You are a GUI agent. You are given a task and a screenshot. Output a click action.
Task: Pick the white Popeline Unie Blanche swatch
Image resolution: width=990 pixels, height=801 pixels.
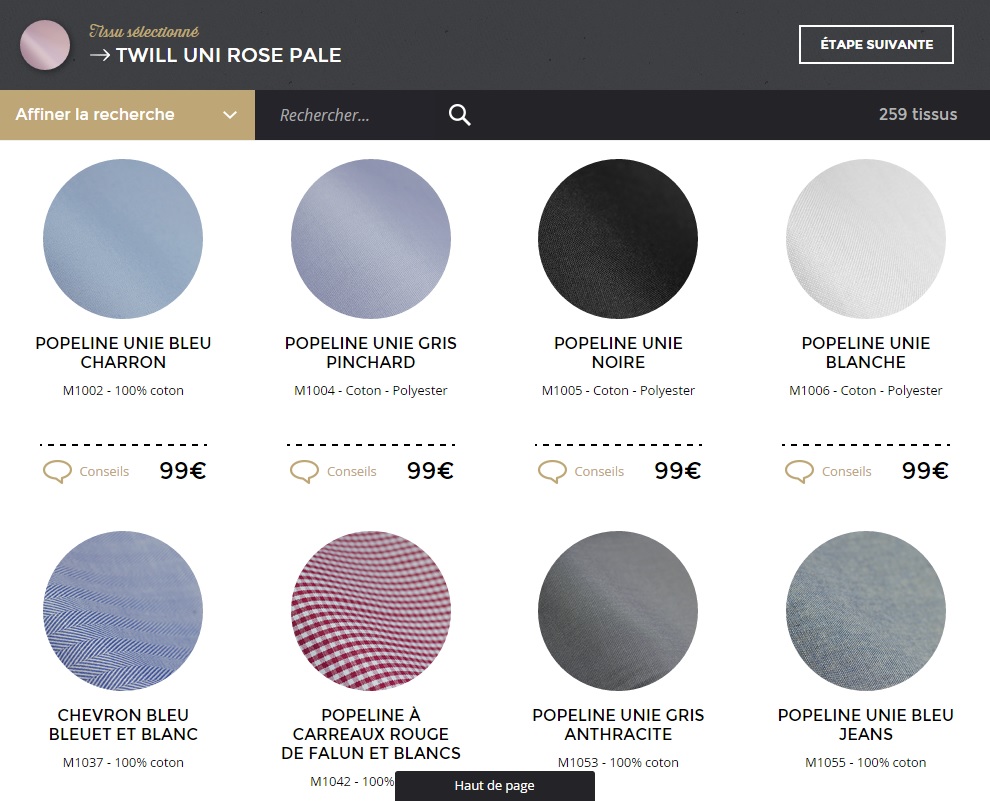click(x=866, y=239)
